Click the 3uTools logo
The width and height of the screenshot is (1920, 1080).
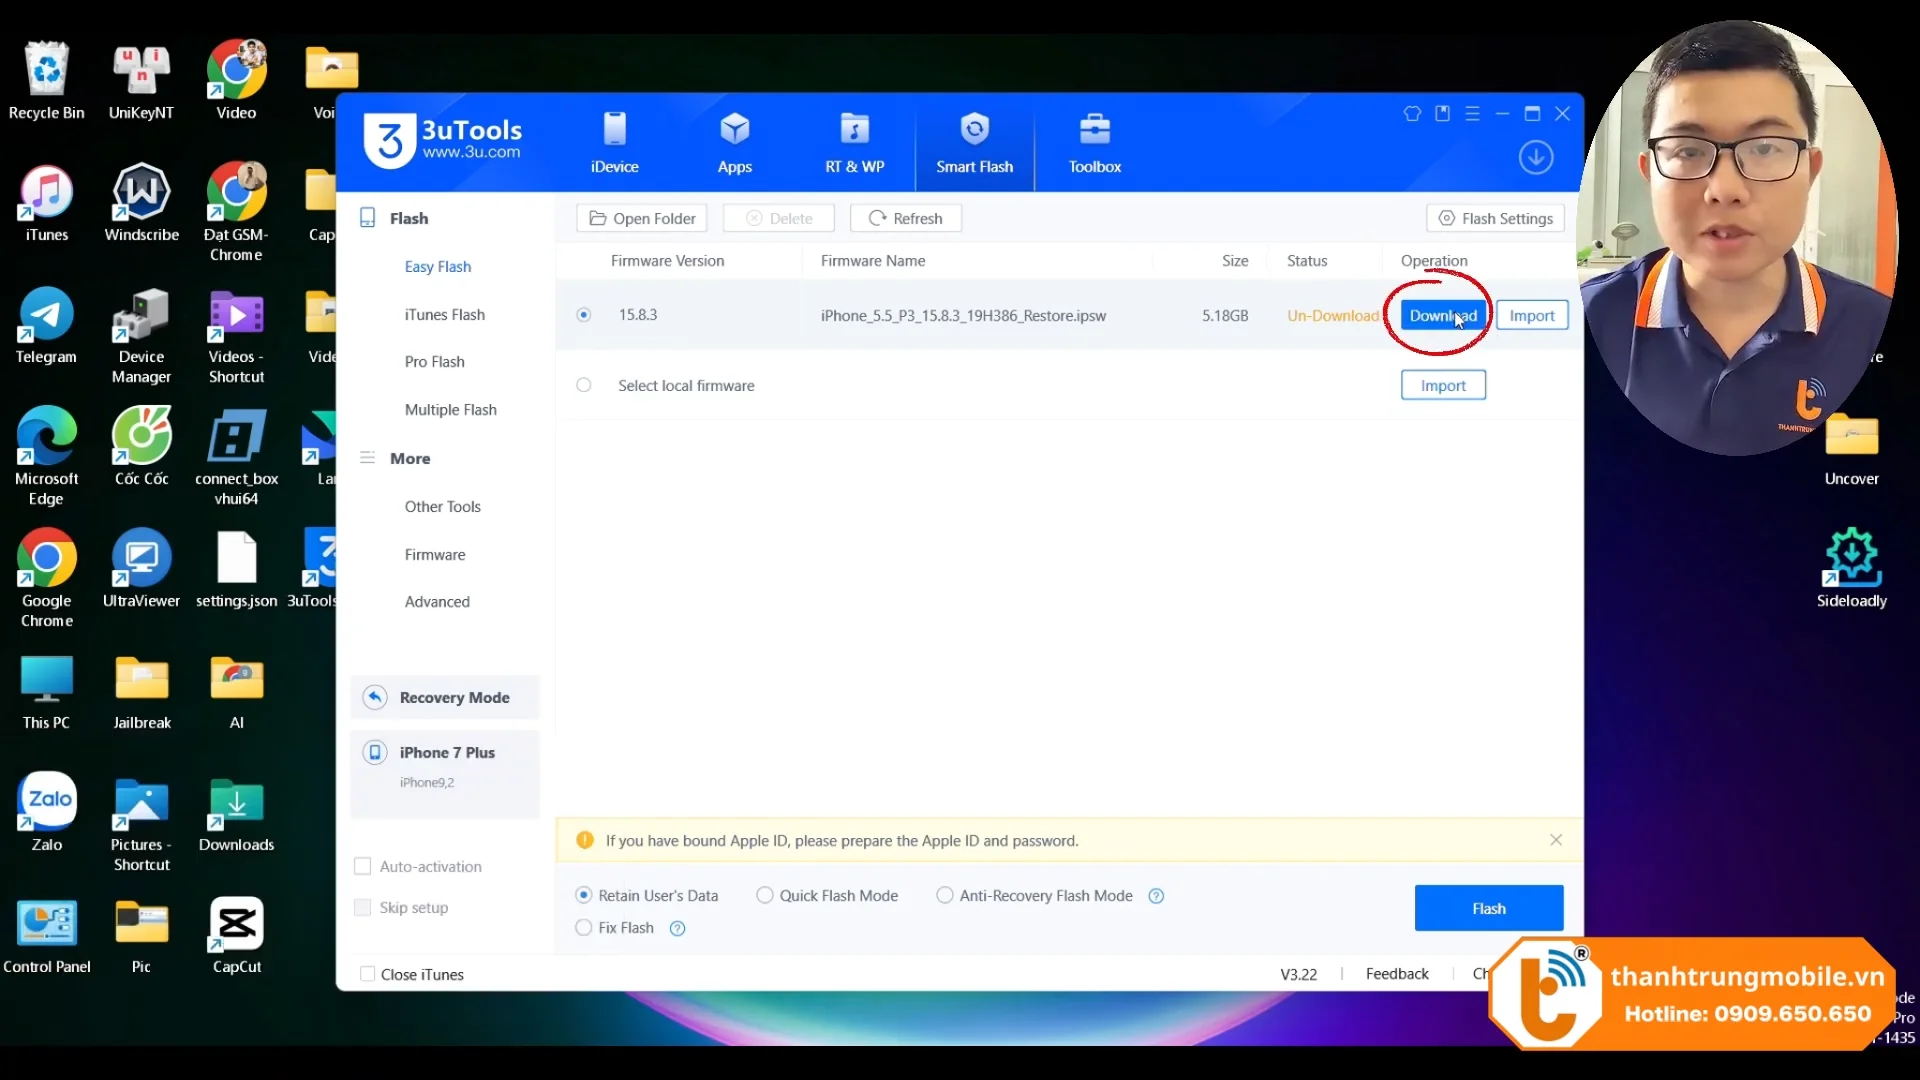tap(443, 140)
